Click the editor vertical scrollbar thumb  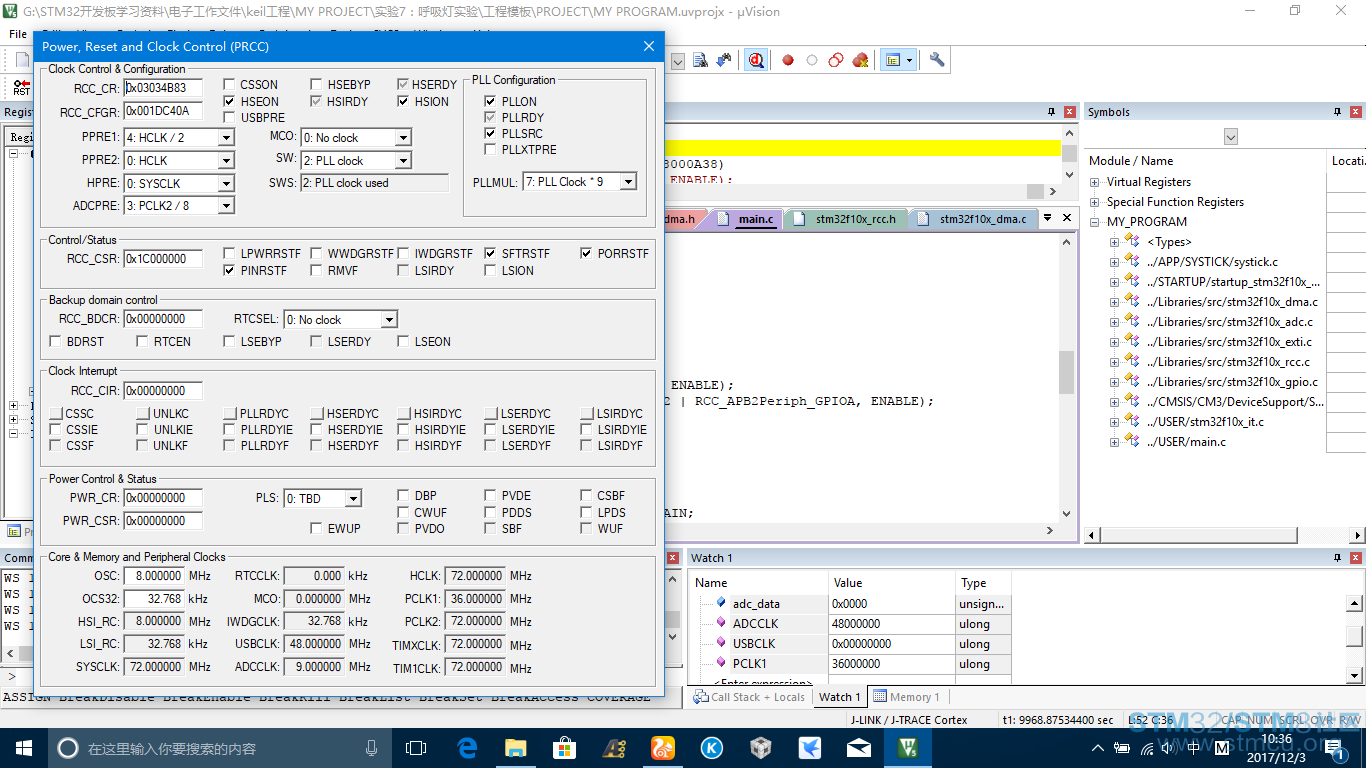pyautogui.click(x=1067, y=372)
